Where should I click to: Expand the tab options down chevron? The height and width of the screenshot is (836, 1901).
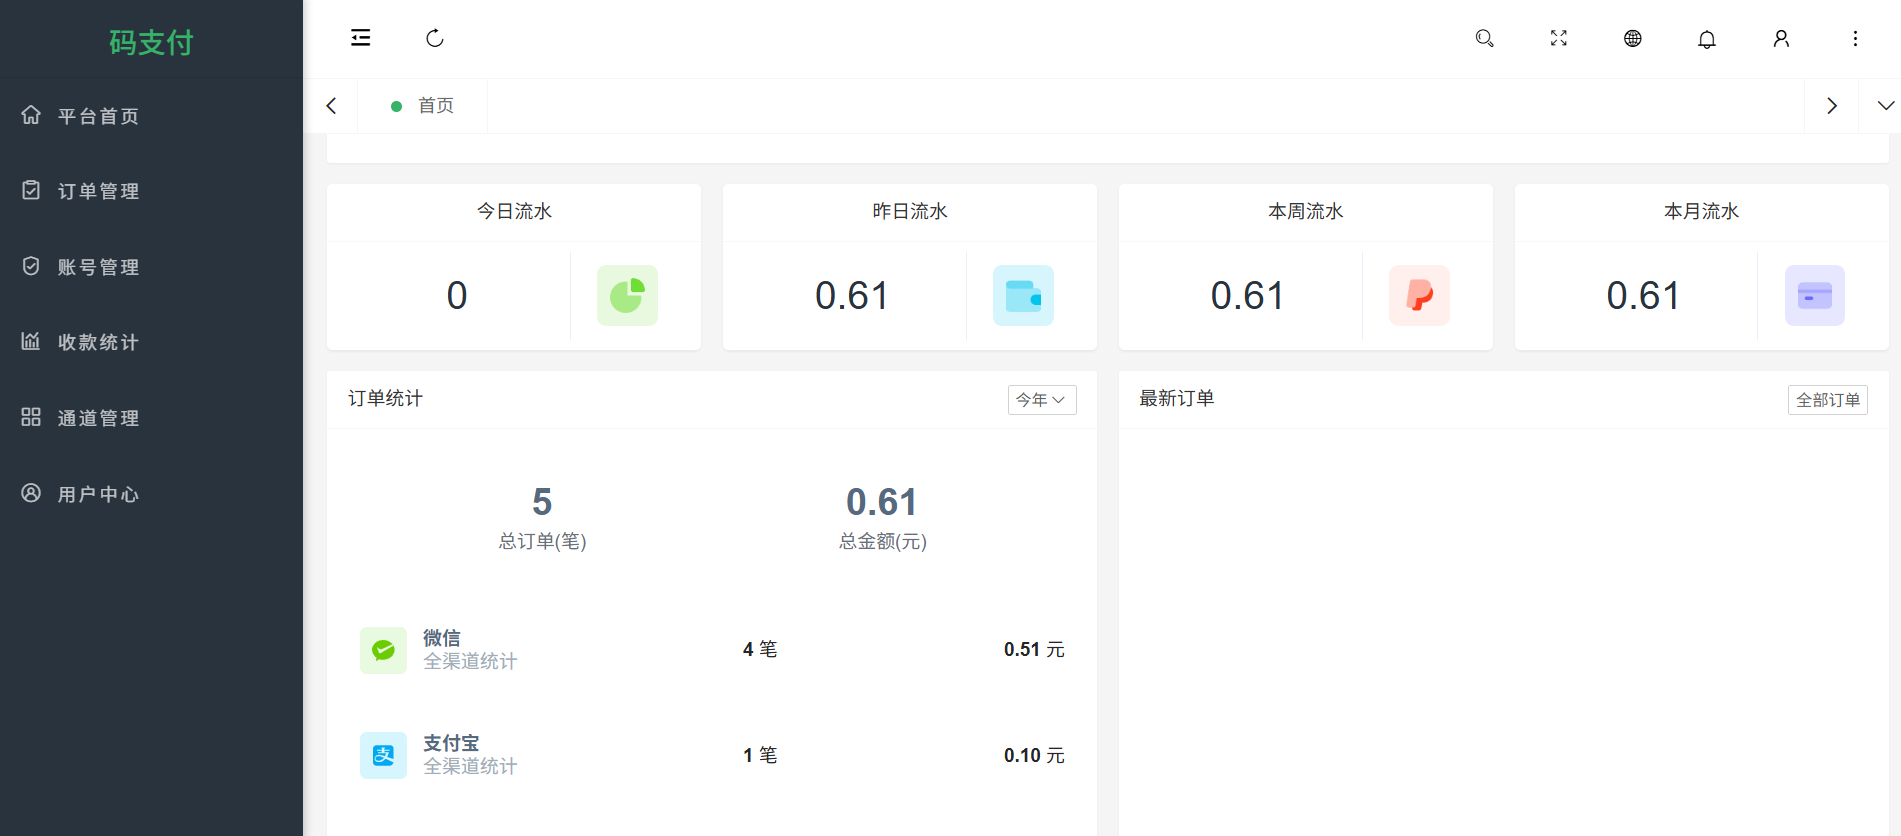pos(1885,106)
